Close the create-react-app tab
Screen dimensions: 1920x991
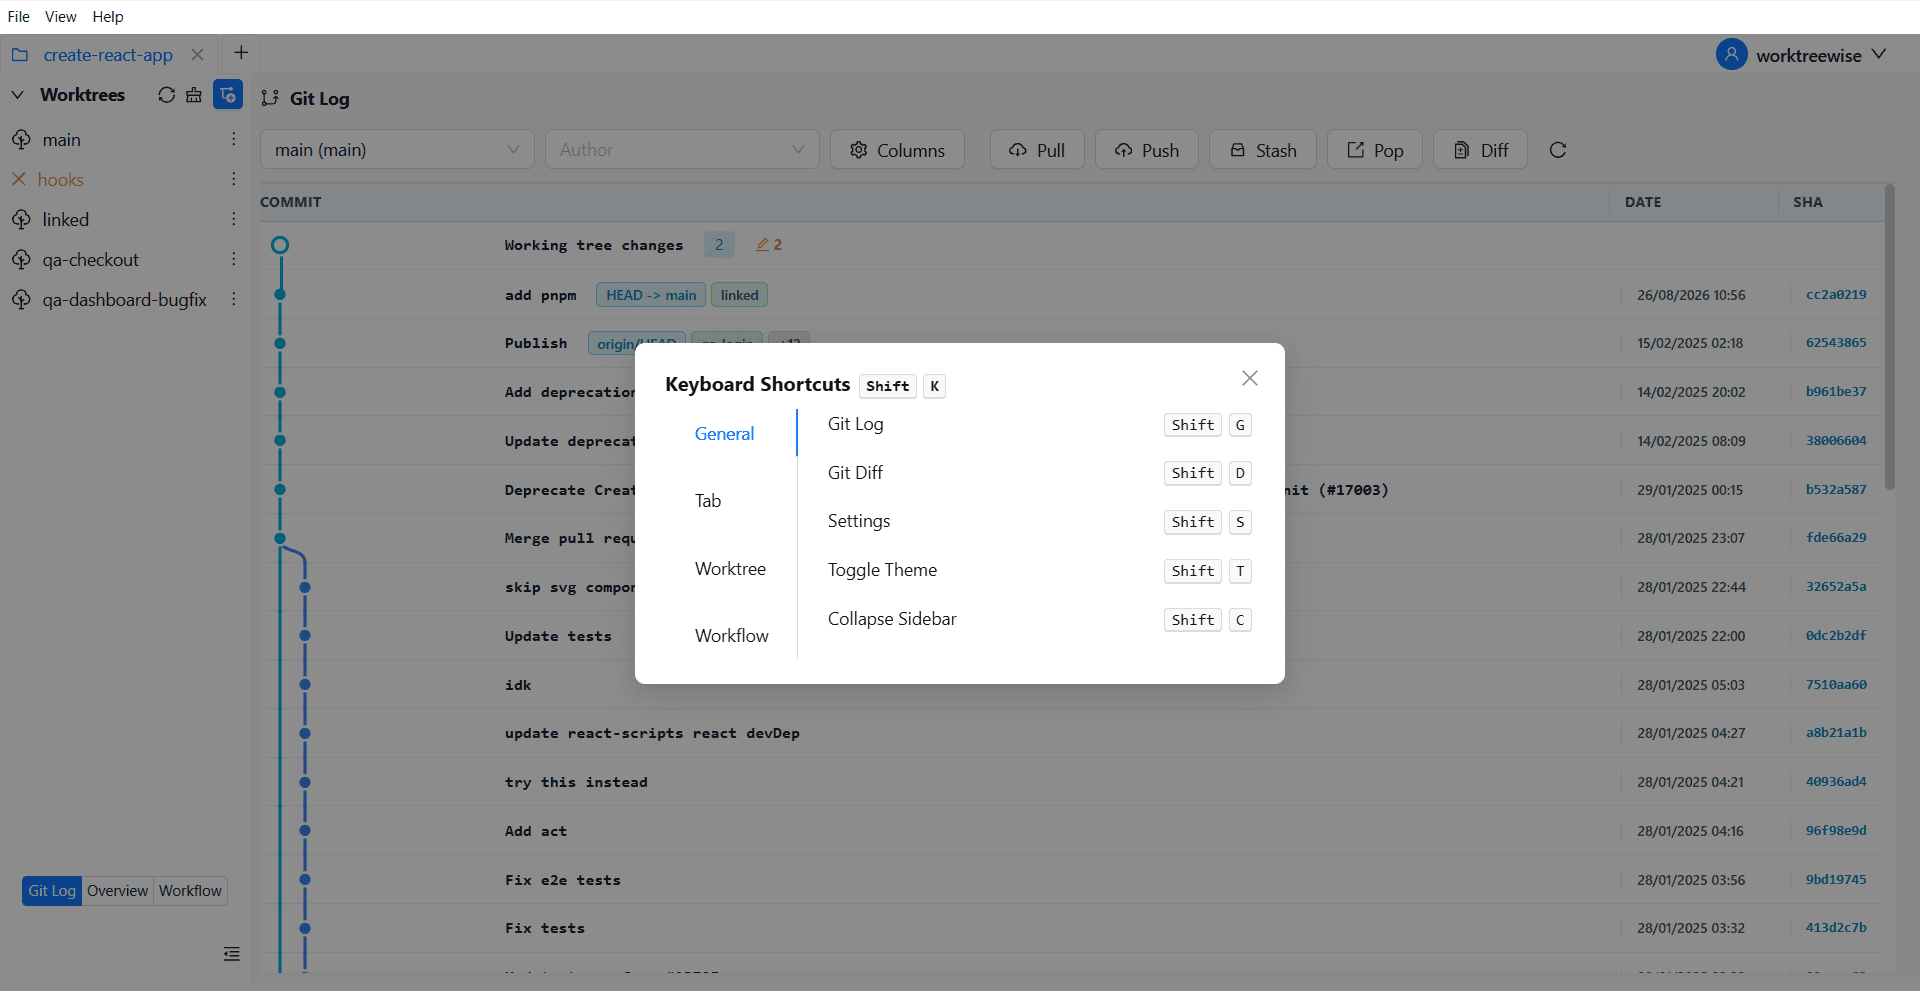[197, 55]
